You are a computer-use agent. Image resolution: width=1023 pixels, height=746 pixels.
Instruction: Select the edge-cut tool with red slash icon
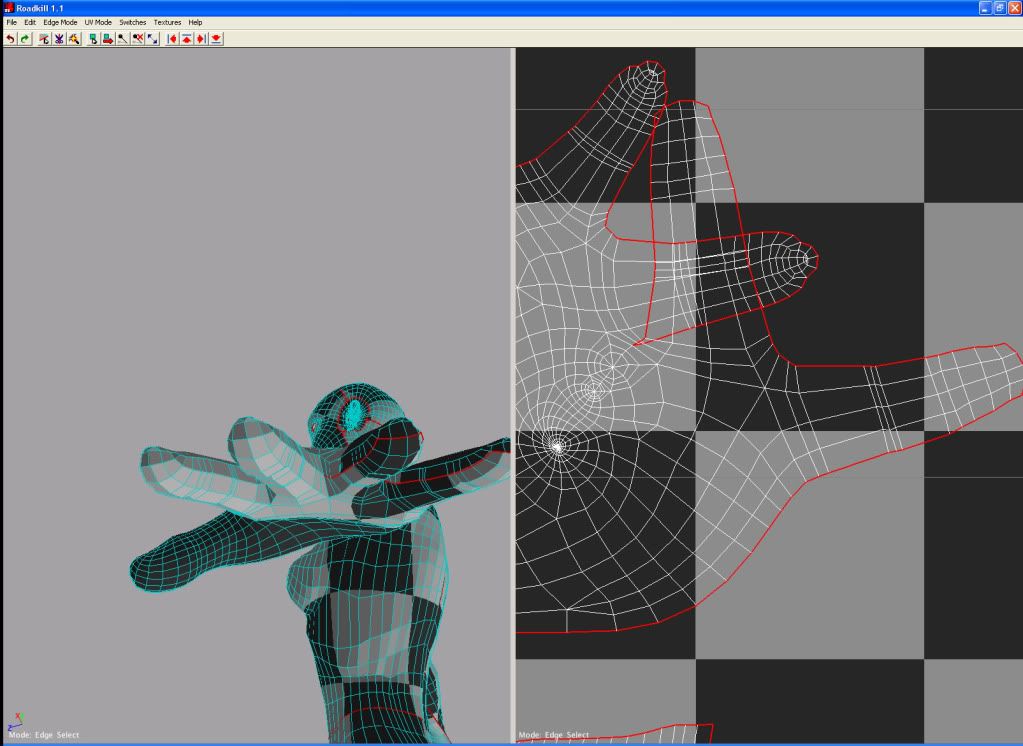click(44, 39)
